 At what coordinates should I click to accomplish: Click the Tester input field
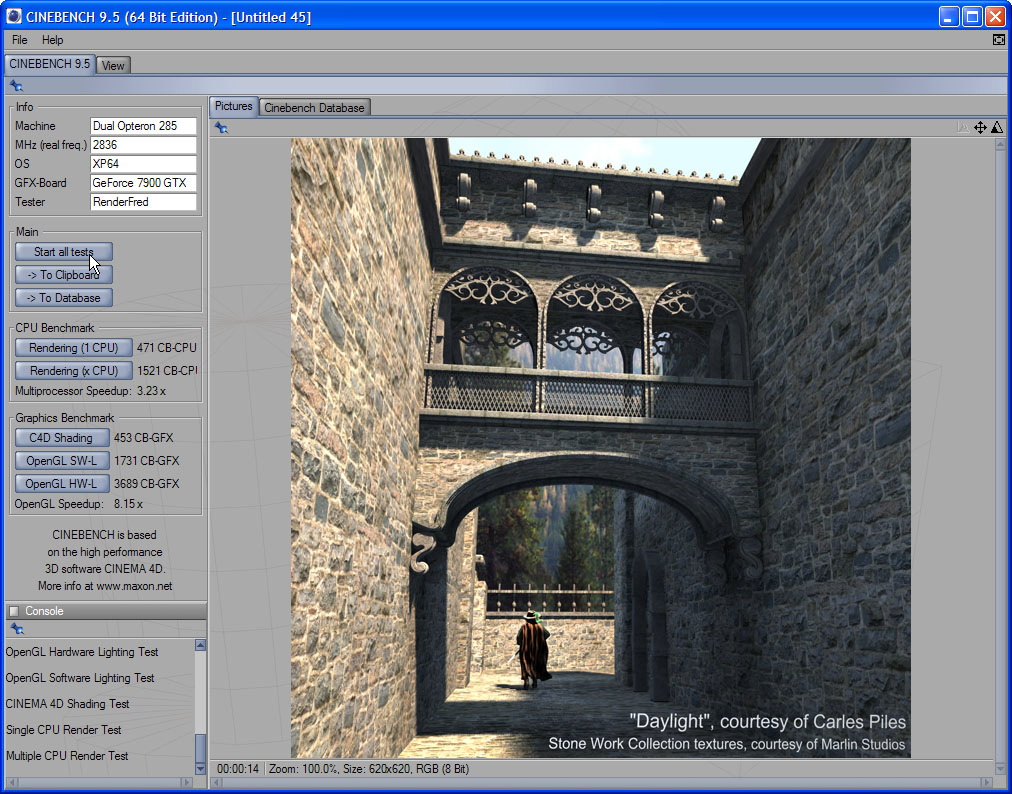pyautogui.click(x=143, y=202)
